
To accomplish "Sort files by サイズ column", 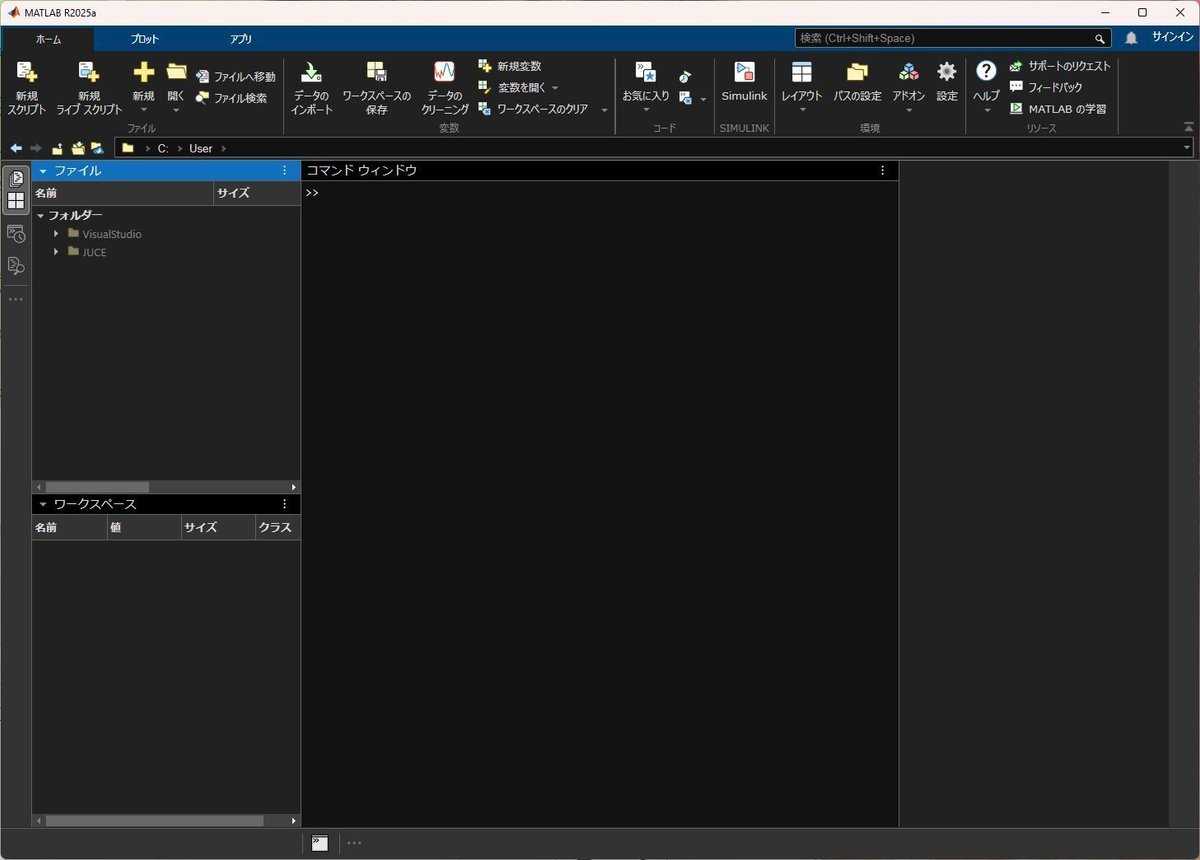I will [258, 193].
